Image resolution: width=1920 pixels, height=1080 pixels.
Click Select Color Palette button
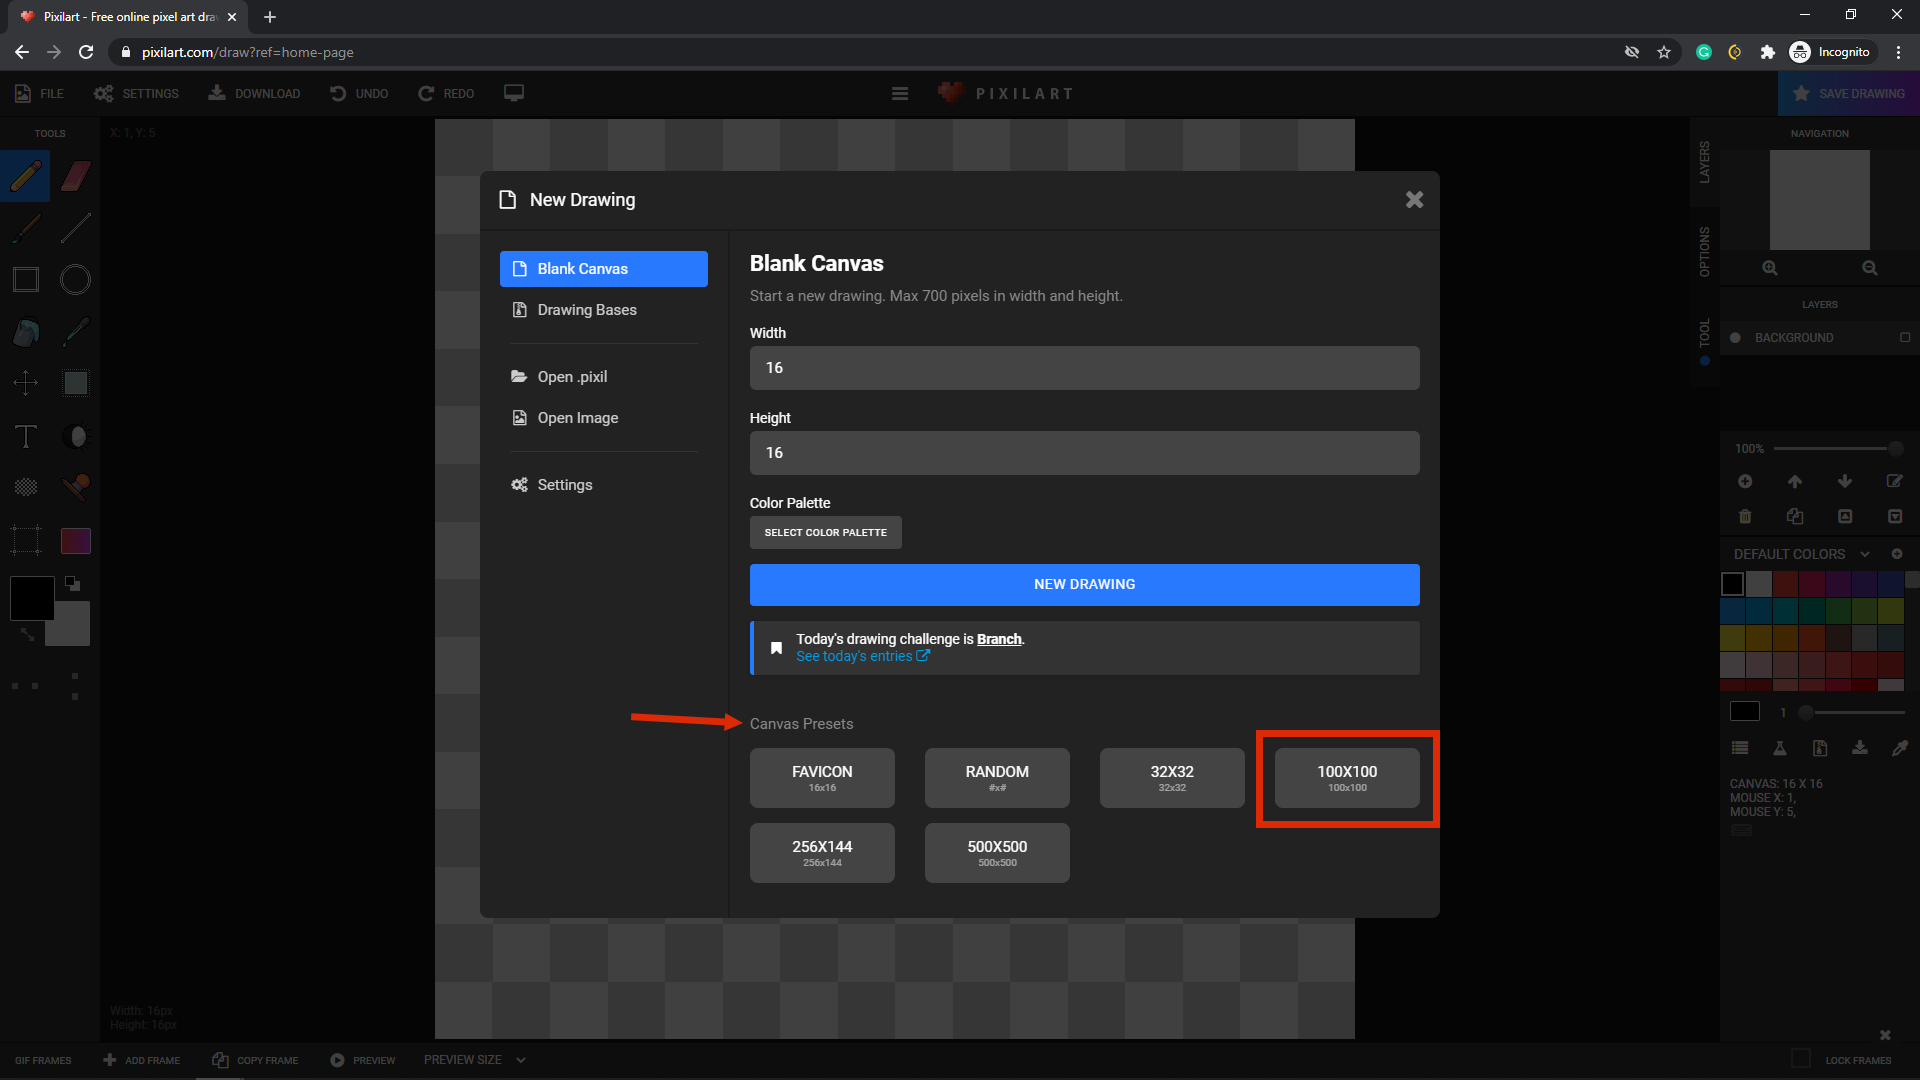coord(825,532)
